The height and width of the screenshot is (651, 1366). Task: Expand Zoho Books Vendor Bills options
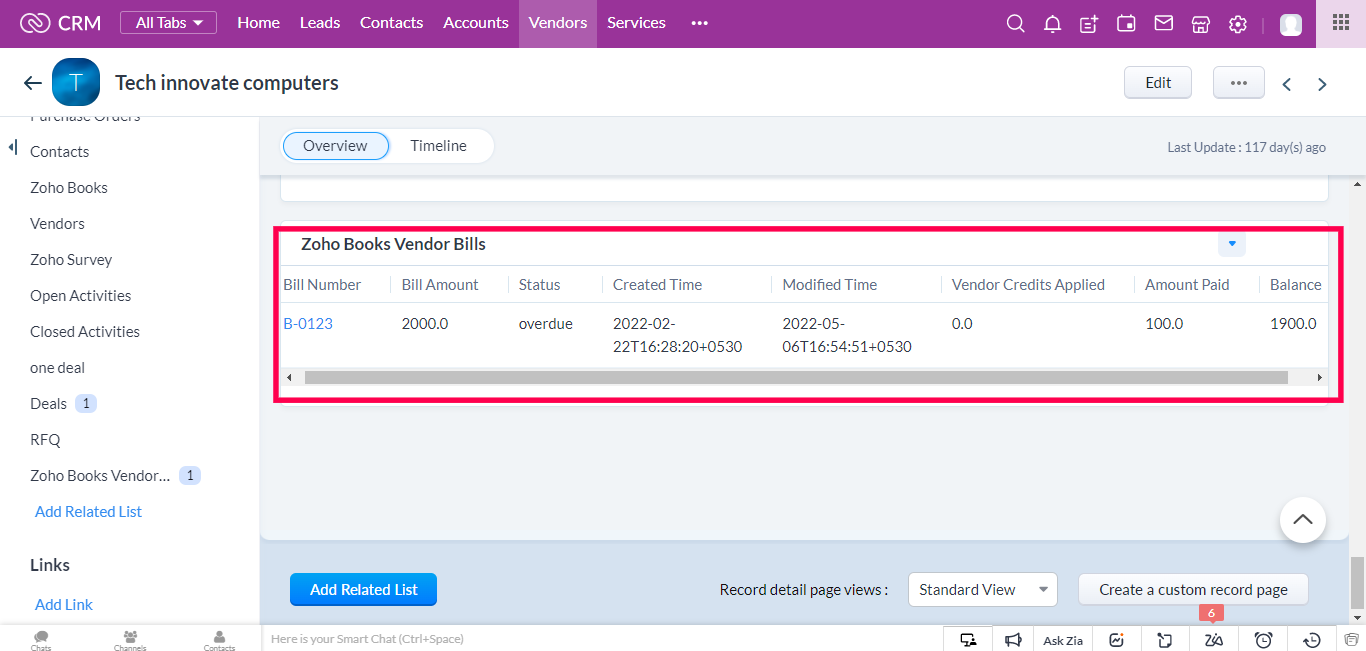[1232, 244]
